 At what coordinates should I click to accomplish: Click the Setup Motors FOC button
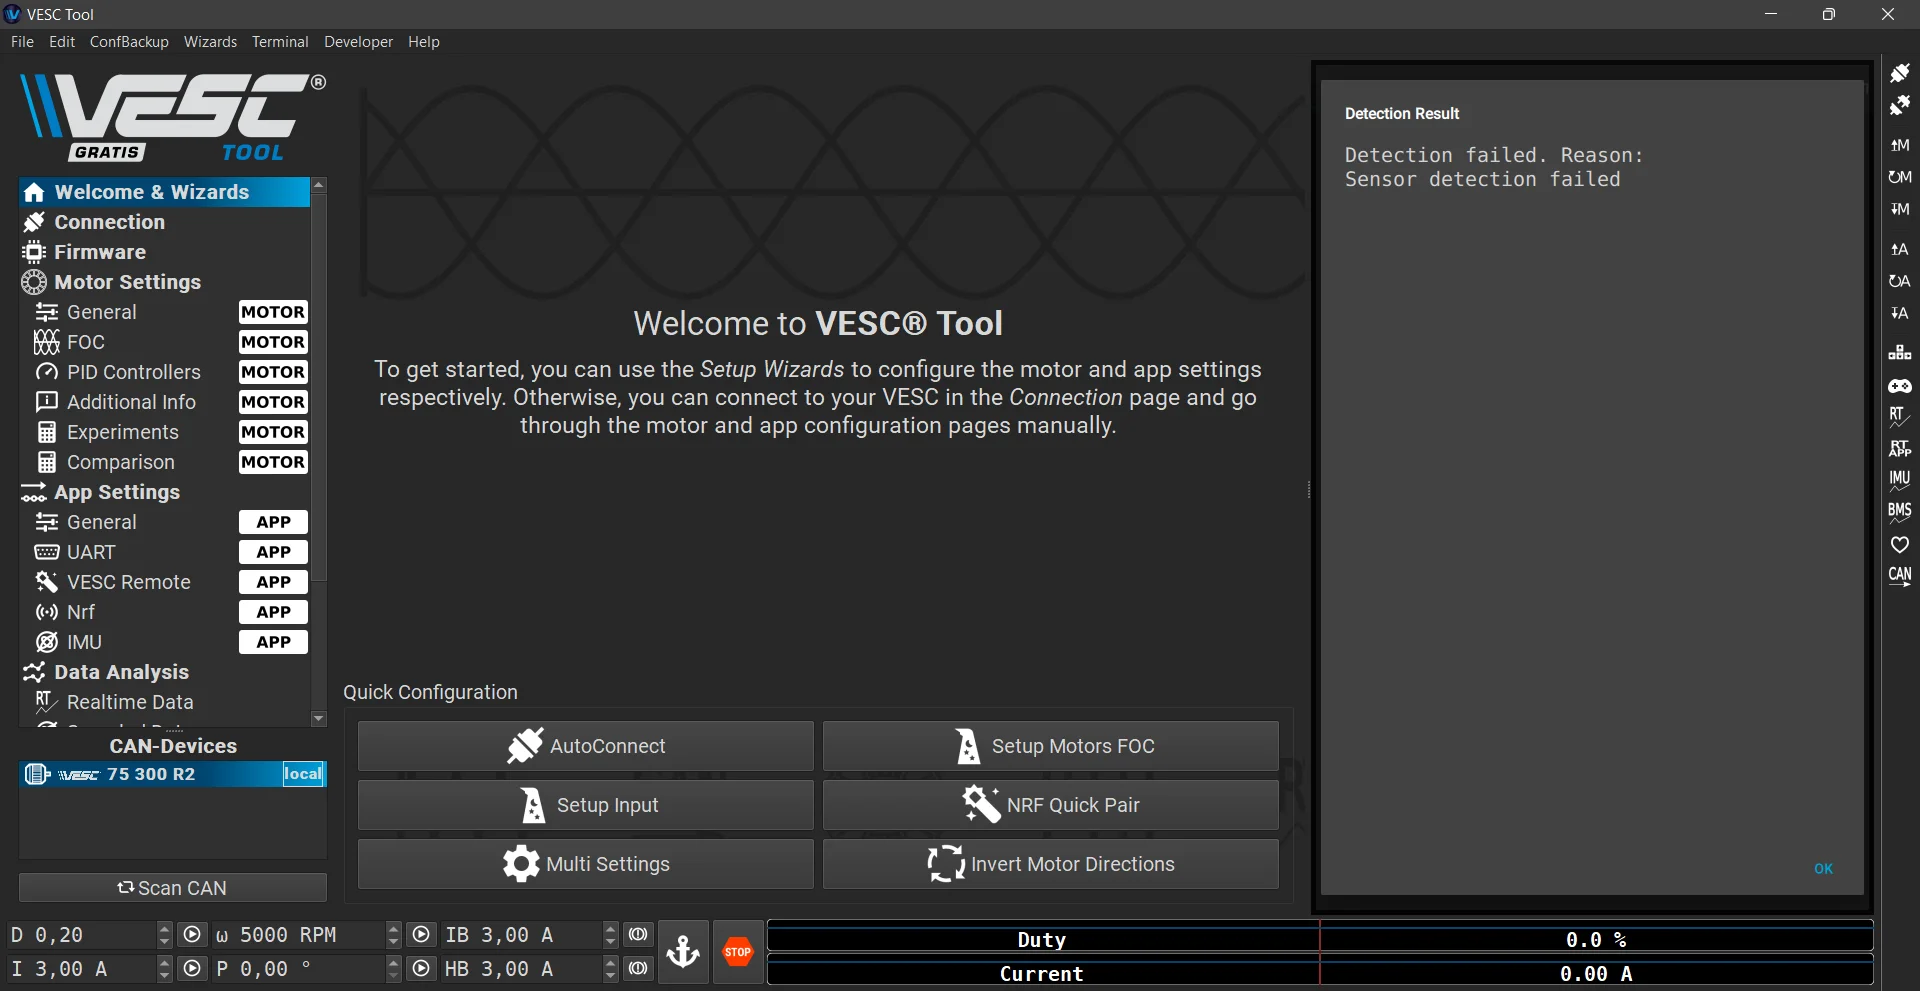[x=1051, y=746]
